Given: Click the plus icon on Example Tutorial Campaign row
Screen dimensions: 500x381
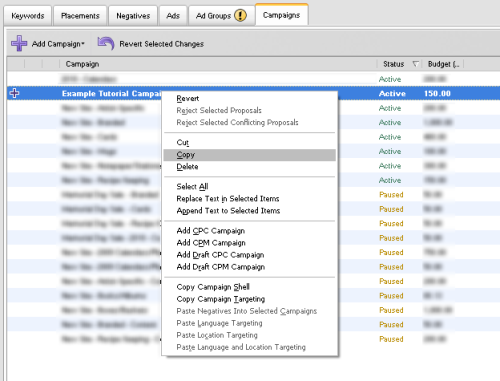Looking at the screenshot, I should pos(14,93).
